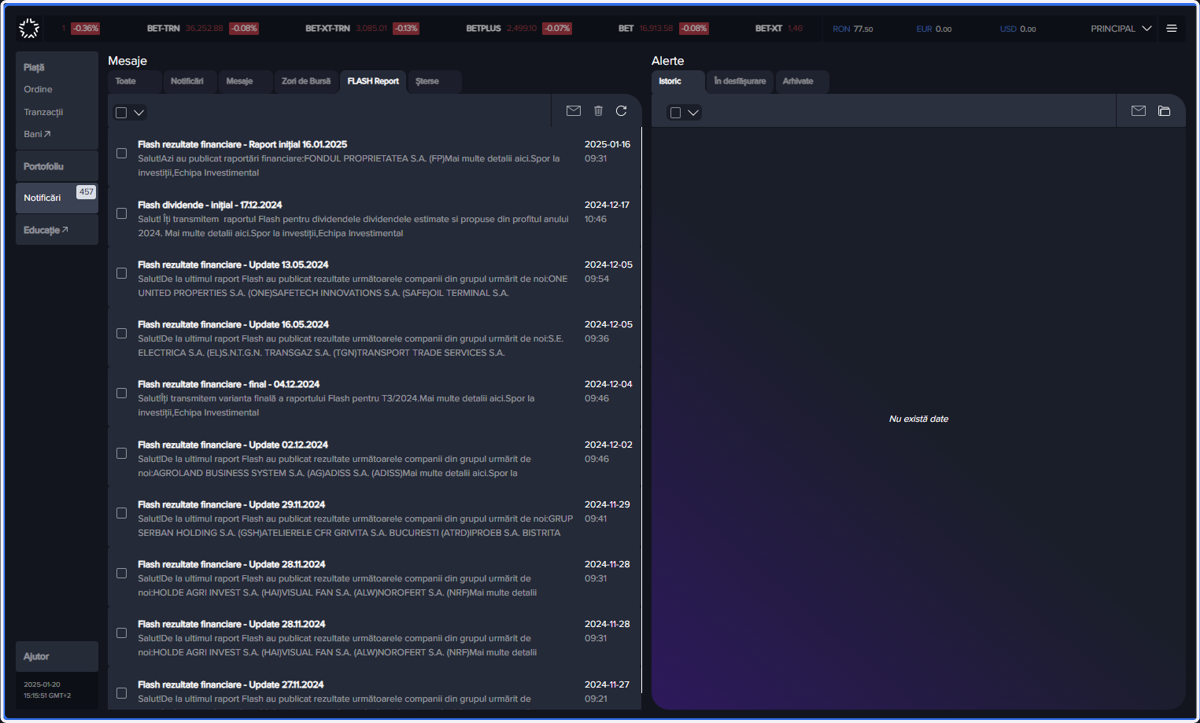Mark selected messages as read in Mesaje

pos(573,111)
